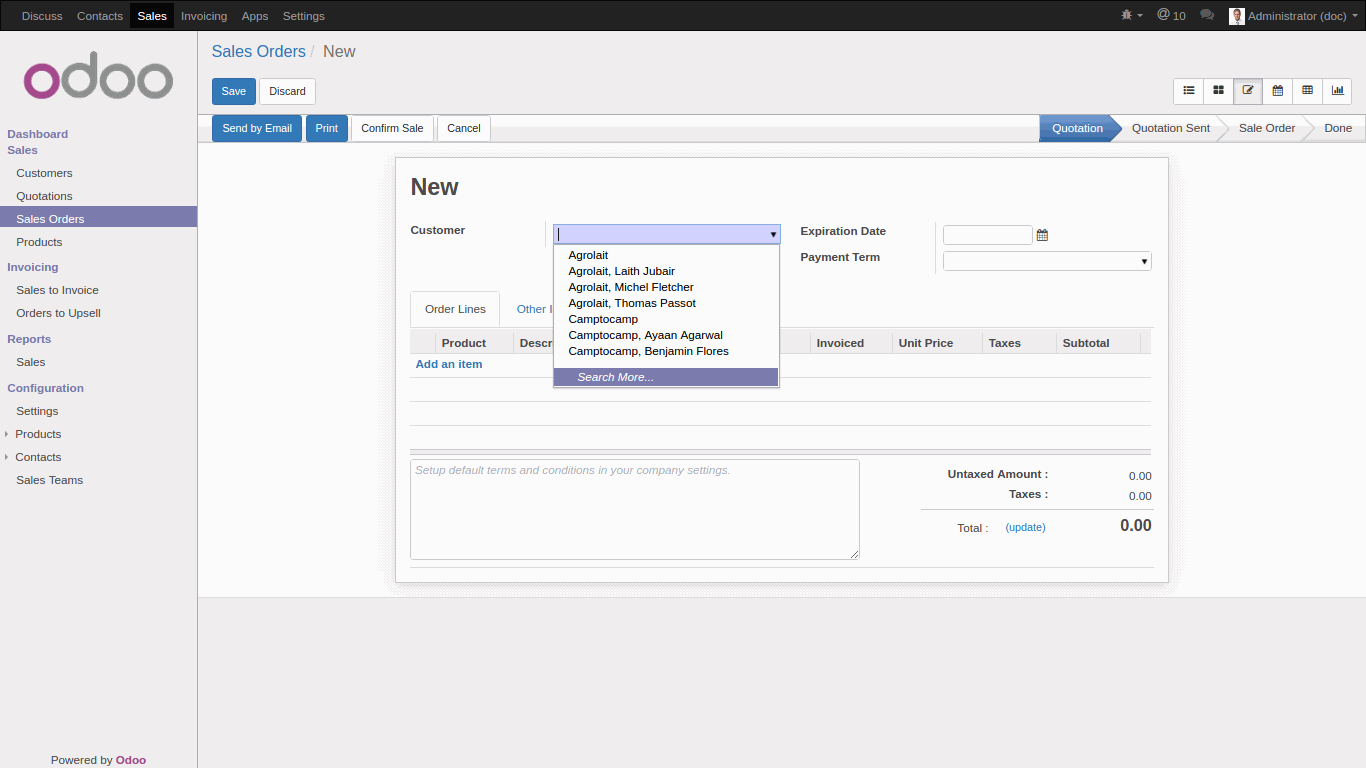1366x768 pixels.
Task: Open Products under Sales sidebar
Action: 39,242
